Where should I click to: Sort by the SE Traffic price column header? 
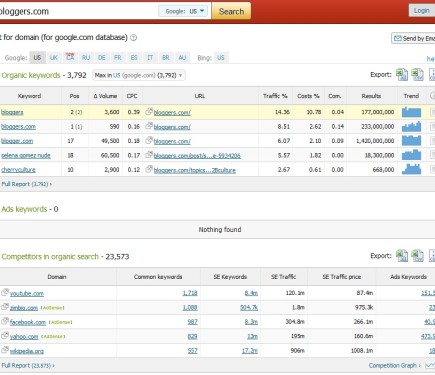[x=342, y=277]
